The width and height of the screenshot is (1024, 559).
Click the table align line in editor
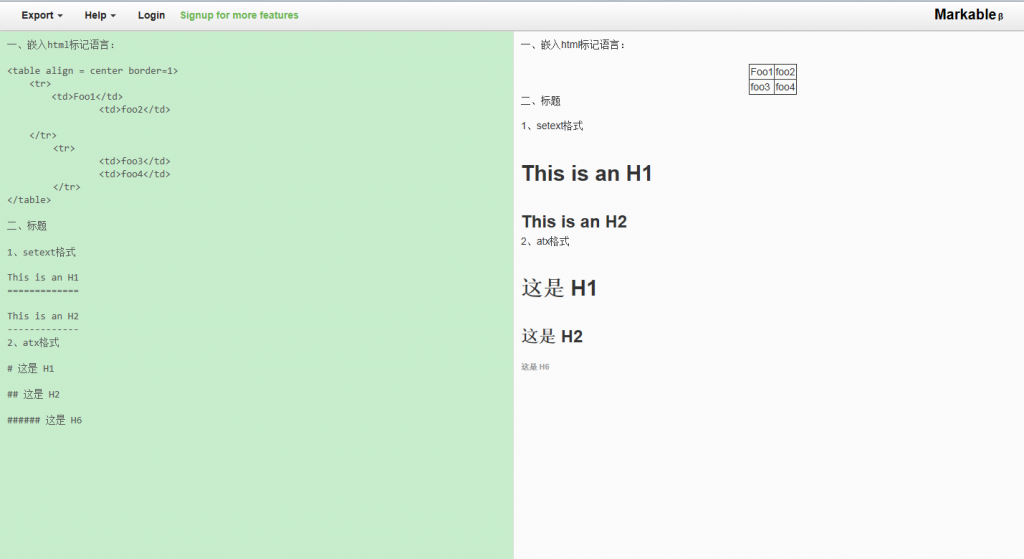92,71
